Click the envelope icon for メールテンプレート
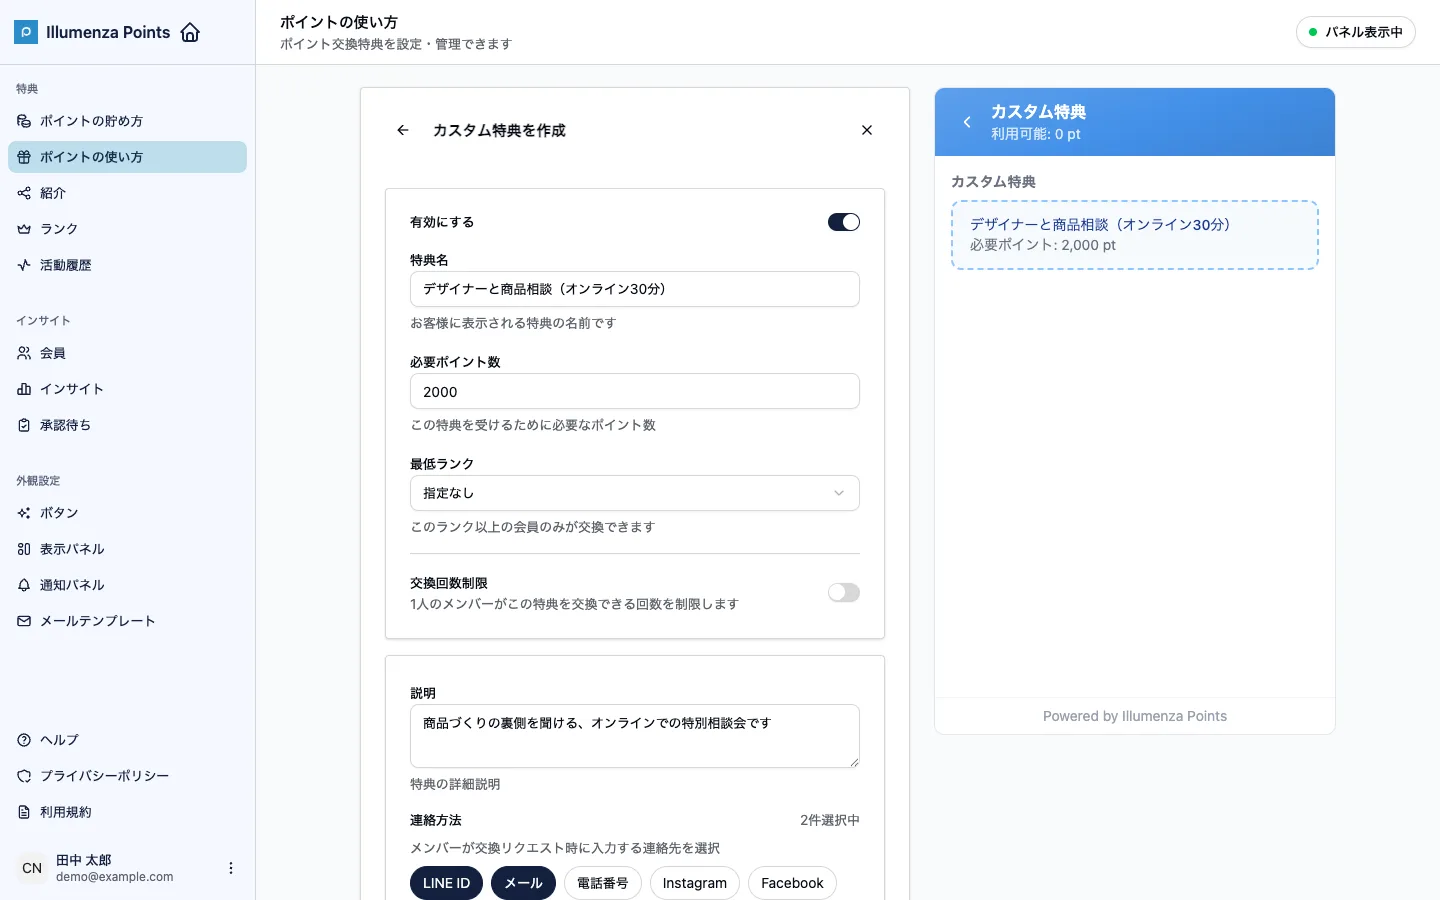1440x900 pixels. click(24, 621)
